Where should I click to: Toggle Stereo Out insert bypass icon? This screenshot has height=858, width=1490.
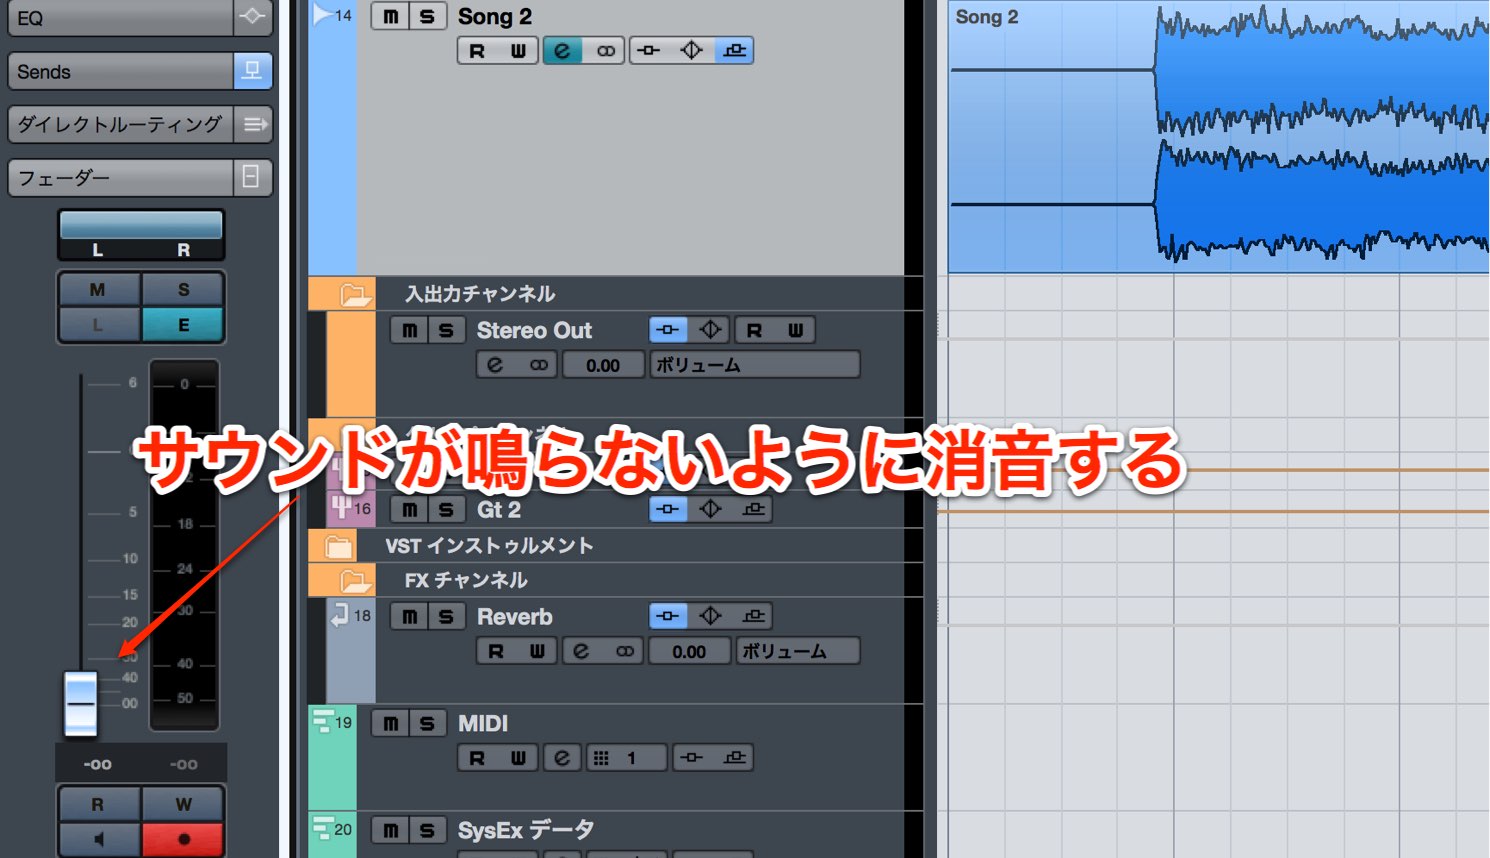click(668, 330)
